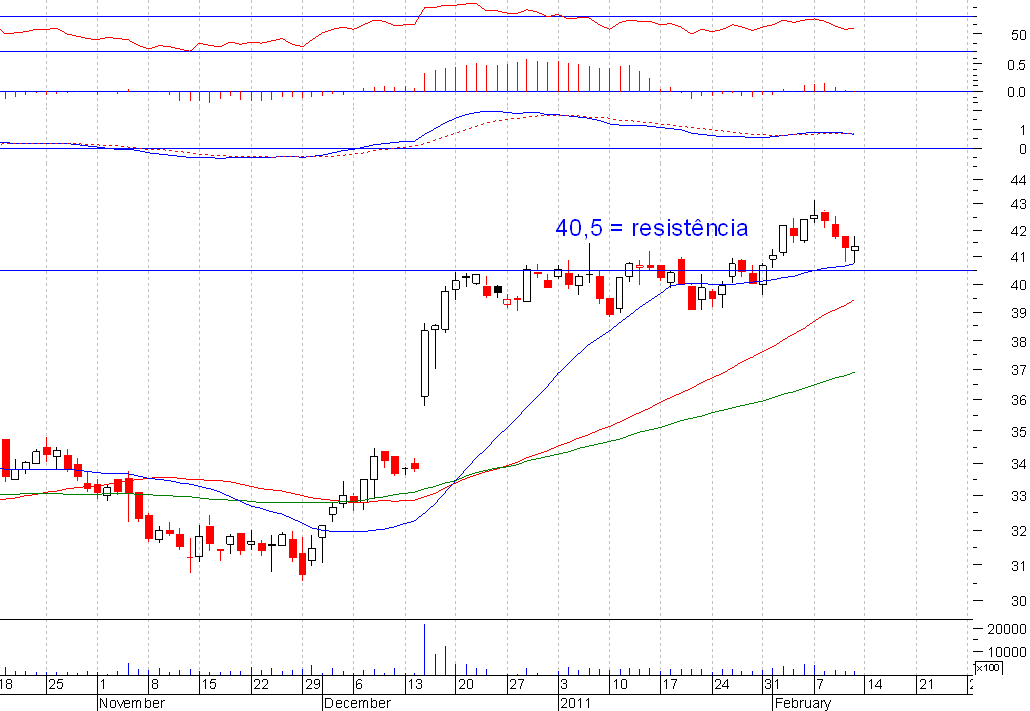
Task: Click date label 29 before December
Action: [x=312, y=684]
